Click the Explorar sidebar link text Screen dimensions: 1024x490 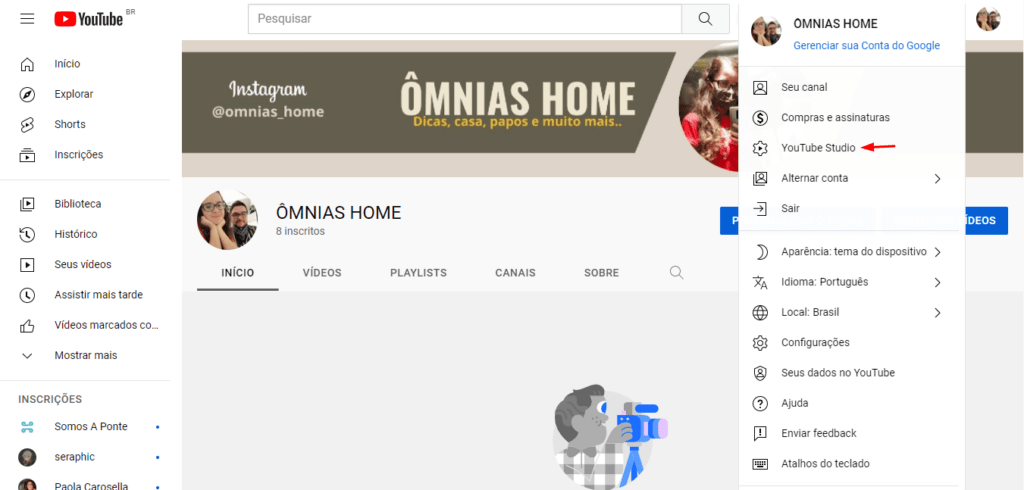coord(74,94)
